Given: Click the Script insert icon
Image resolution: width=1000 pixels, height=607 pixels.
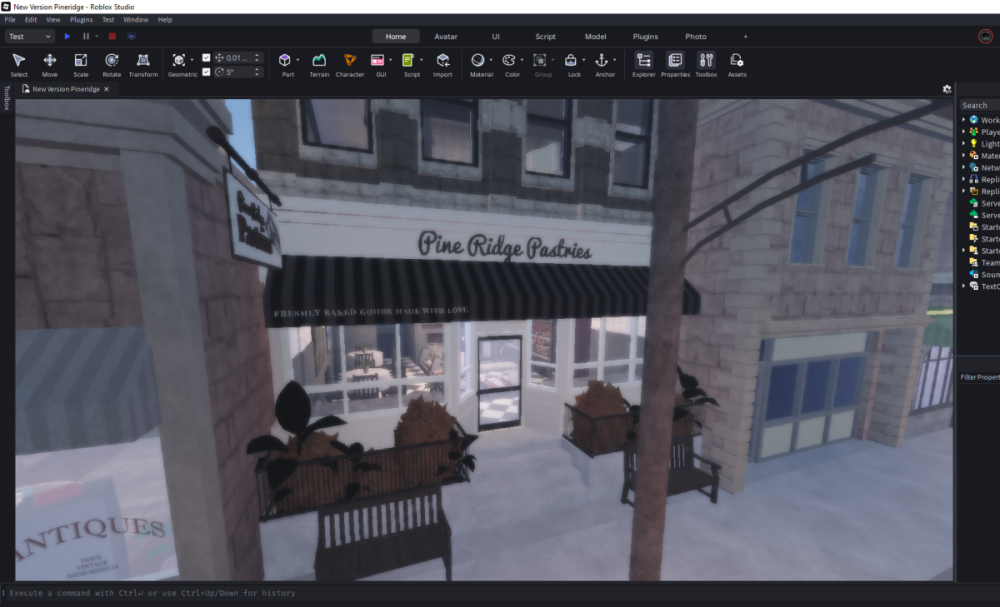Looking at the screenshot, I should tap(408, 60).
